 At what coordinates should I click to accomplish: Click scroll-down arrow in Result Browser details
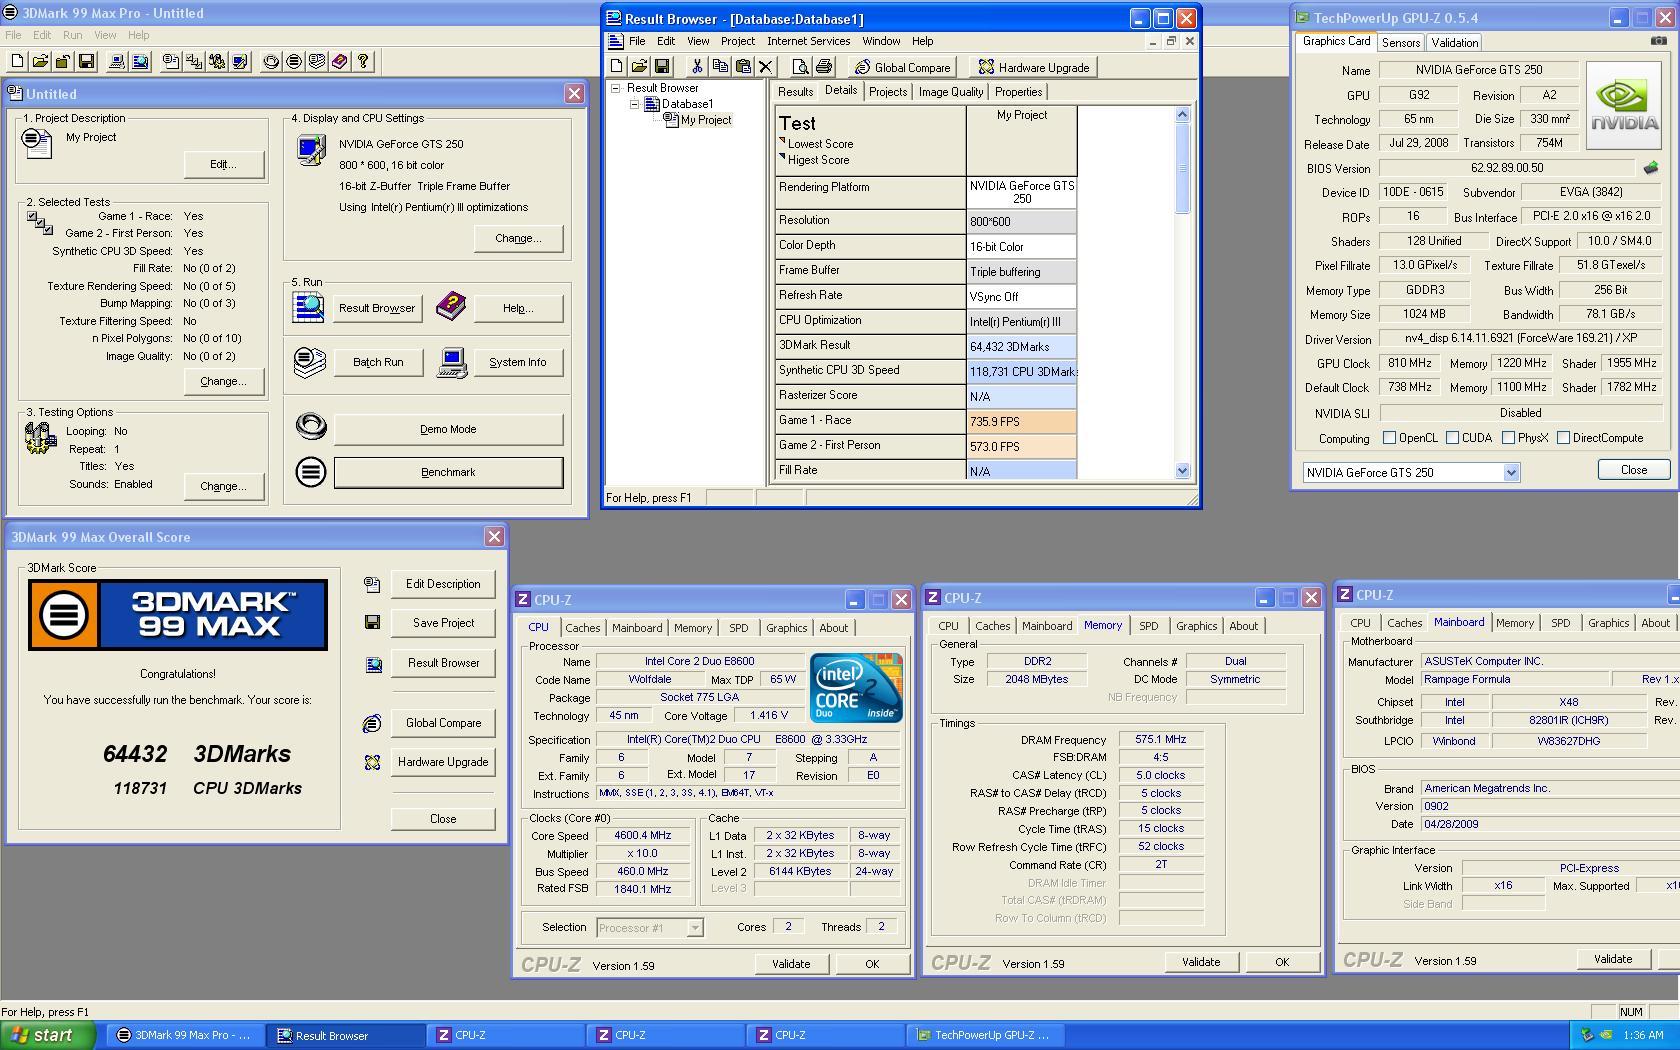[x=1182, y=470]
